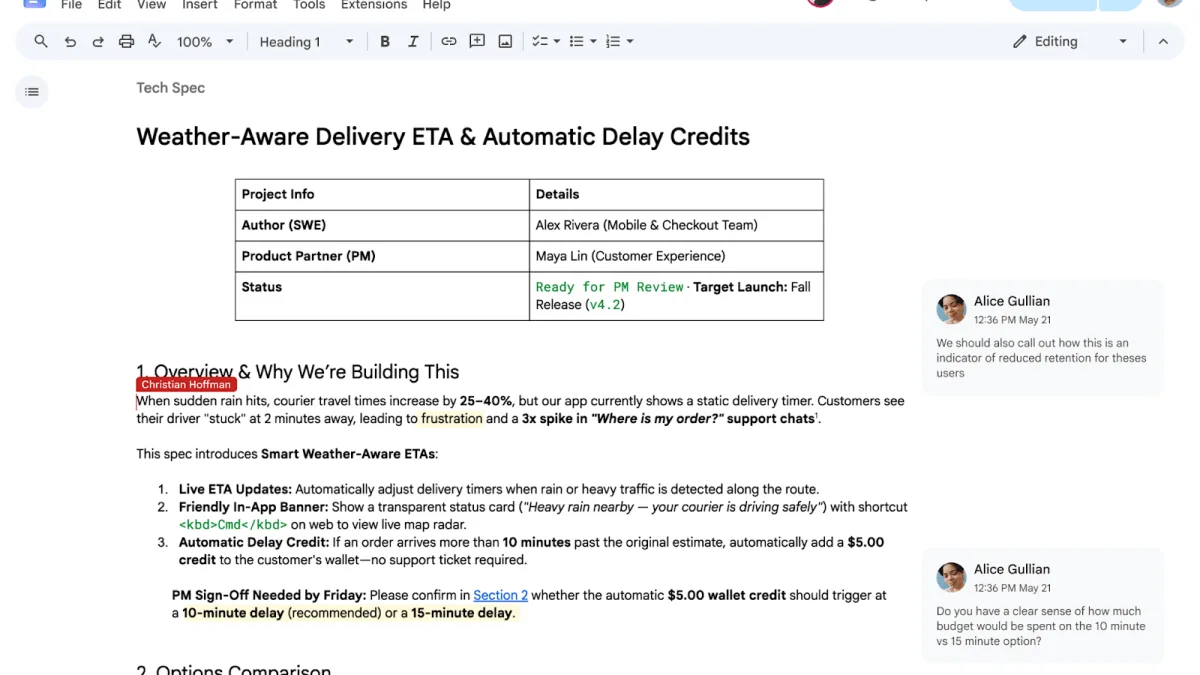Expand the numbered list options arrow
Viewport: 1200px width, 675px height.
[x=629, y=41]
